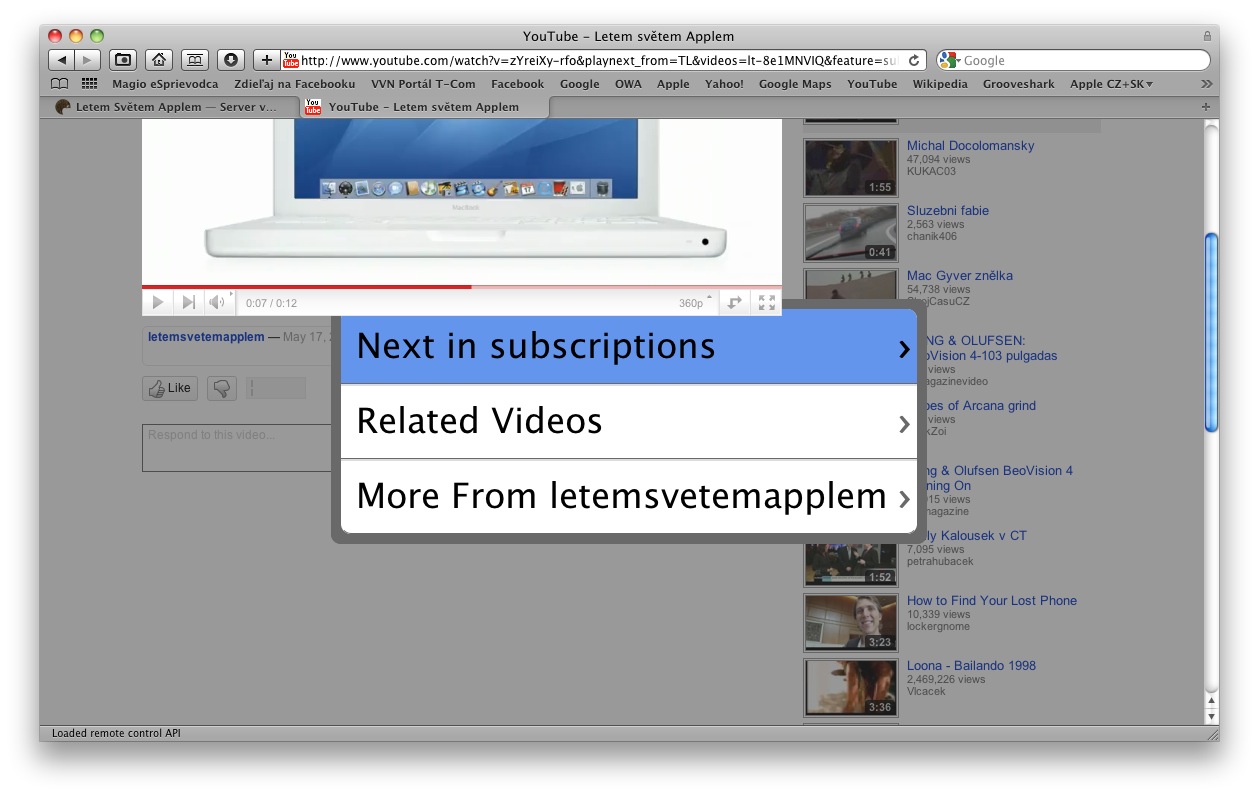
Task: Add bookmark with the plus button
Action: [x=266, y=60]
